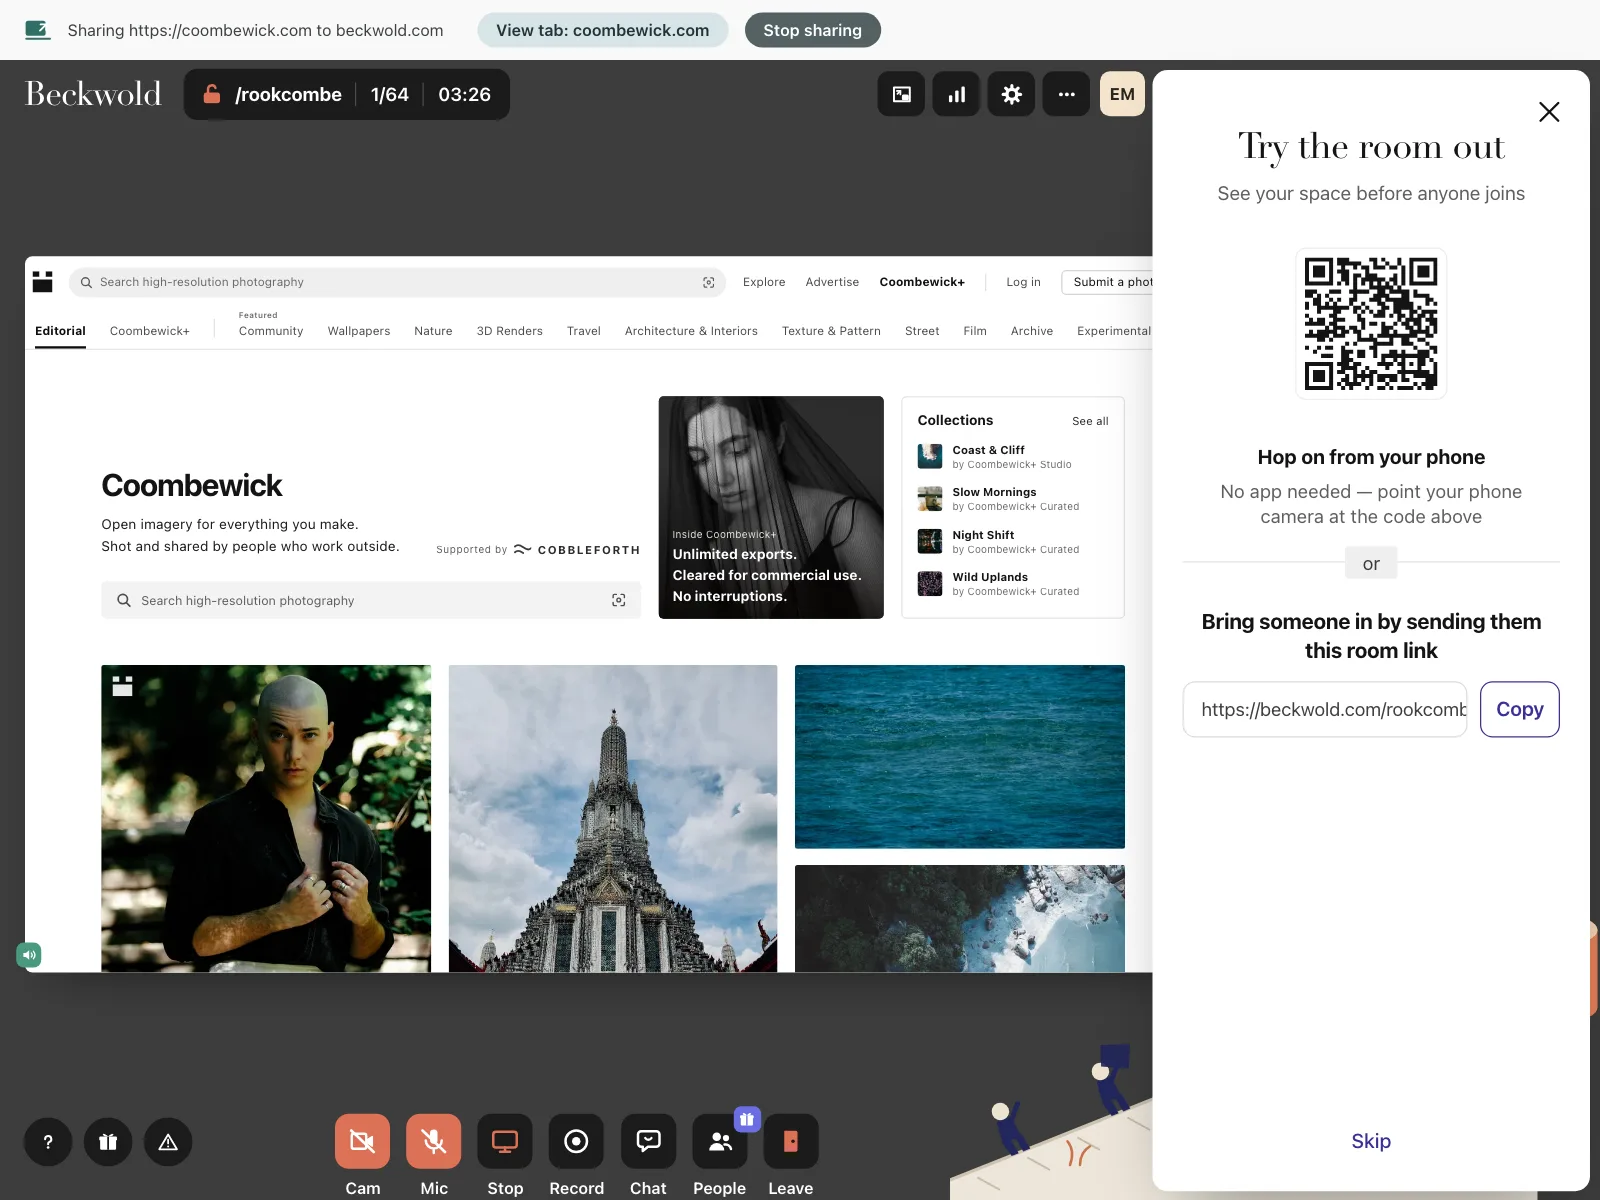The width and height of the screenshot is (1600, 1200).
Task: Toggle the Cam button on
Action: pos(362,1141)
